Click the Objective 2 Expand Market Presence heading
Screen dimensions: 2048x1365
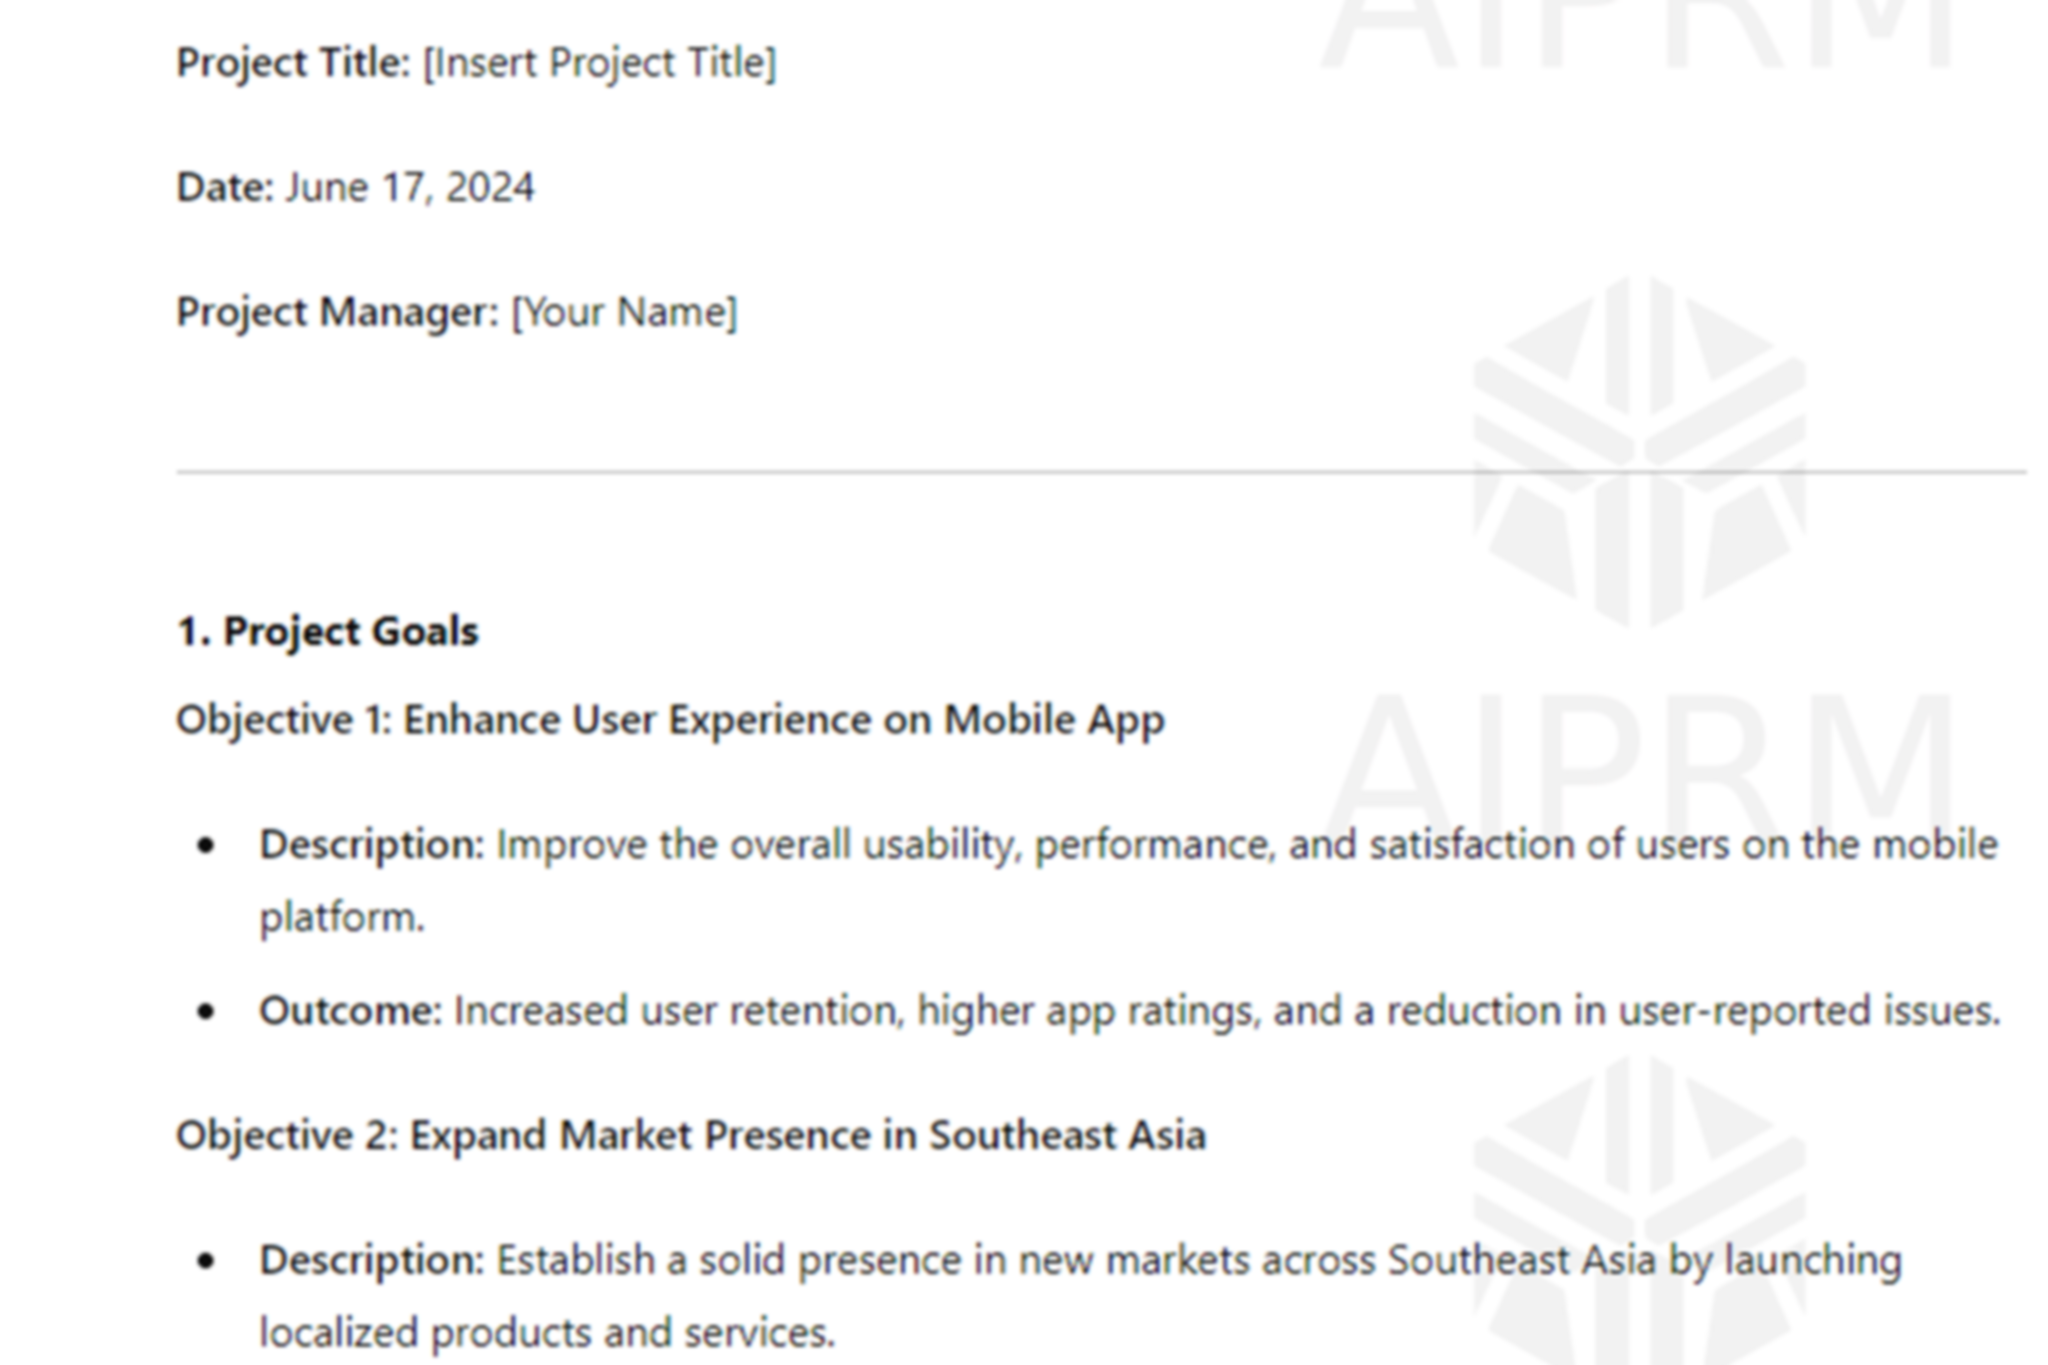point(691,1136)
